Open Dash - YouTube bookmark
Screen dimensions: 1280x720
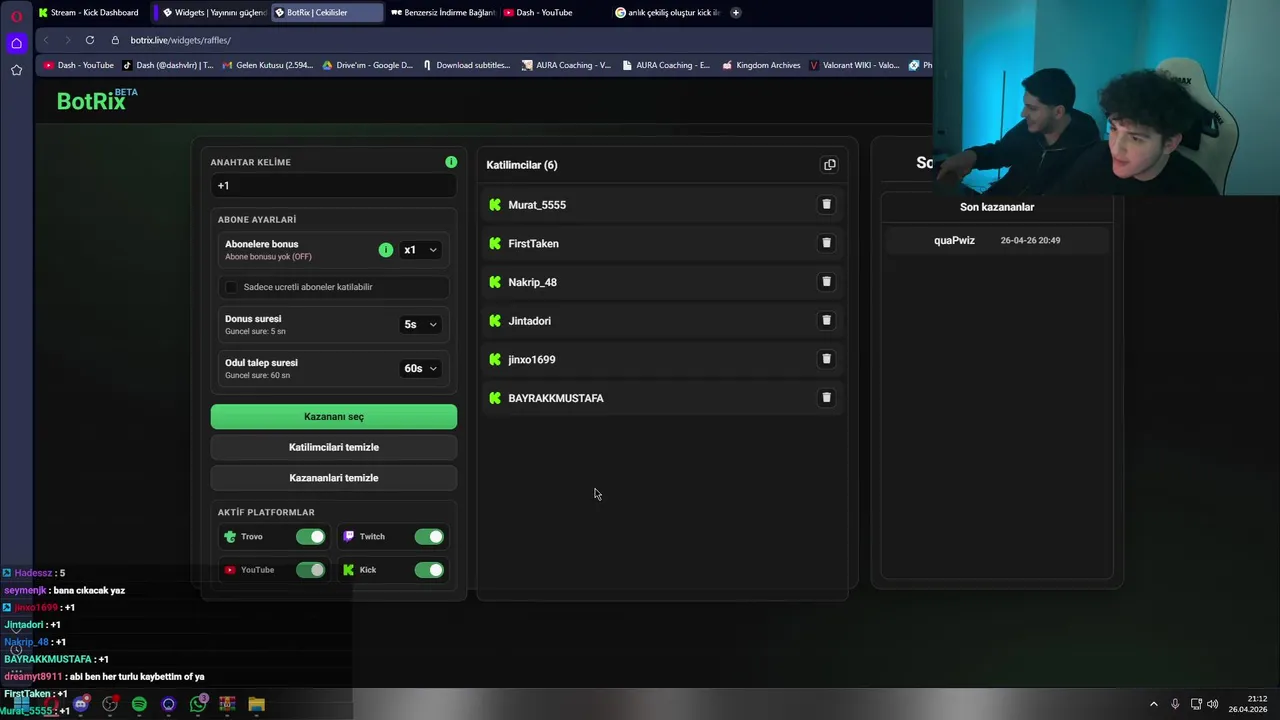pos(79,65)
